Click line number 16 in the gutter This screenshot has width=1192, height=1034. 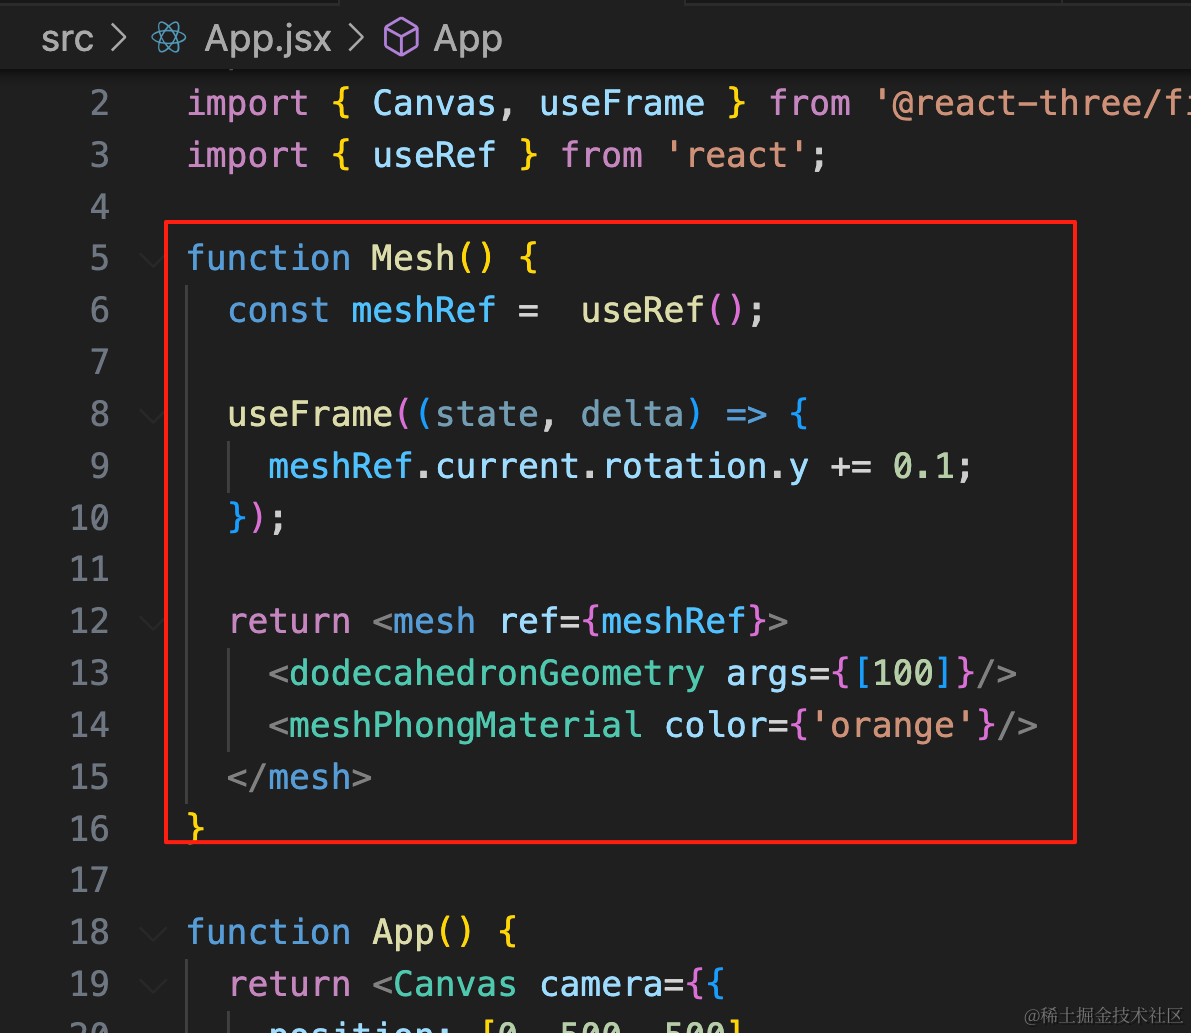[x=90, y=829]
